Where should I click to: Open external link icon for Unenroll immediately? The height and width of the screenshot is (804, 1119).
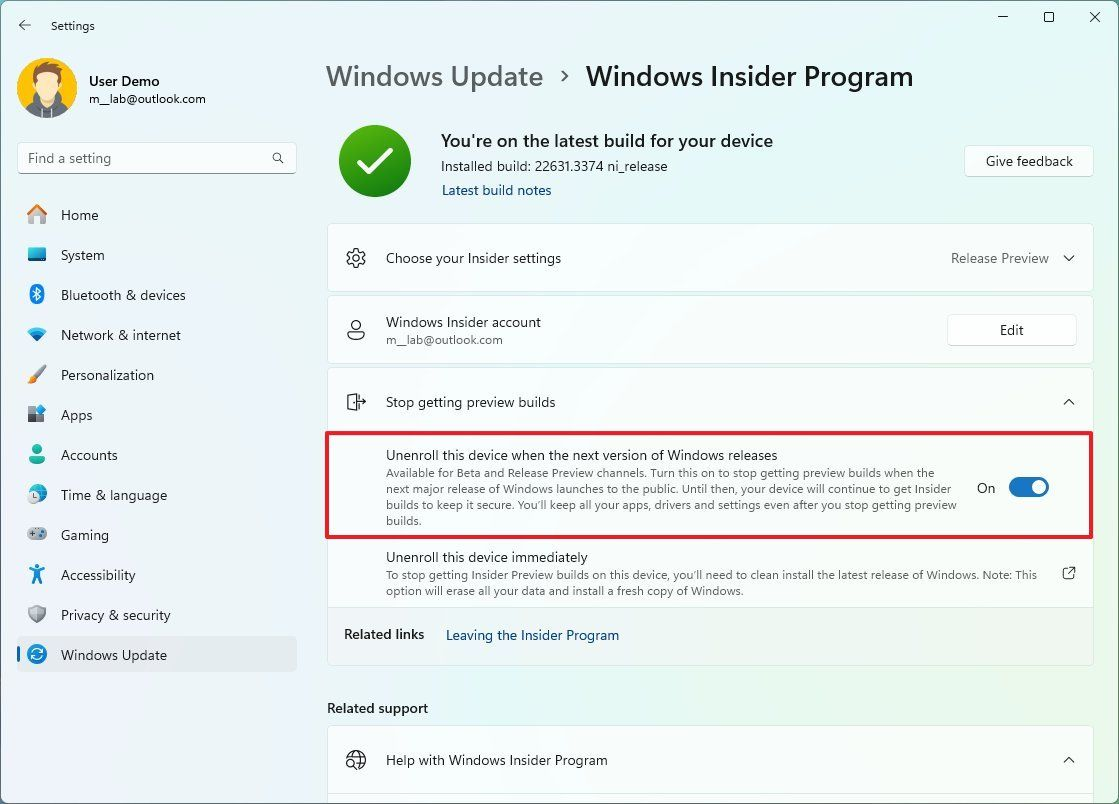tap(1068, 574)
